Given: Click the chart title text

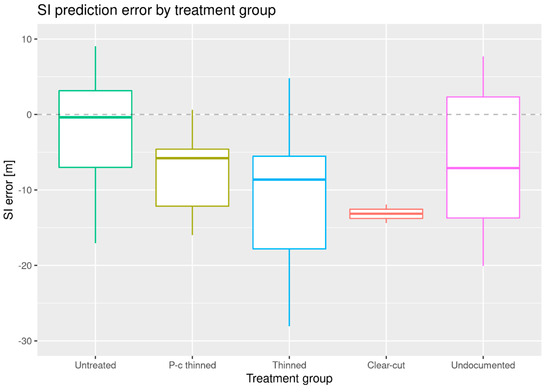Looking at the screenshot, I should coord(156,10).
